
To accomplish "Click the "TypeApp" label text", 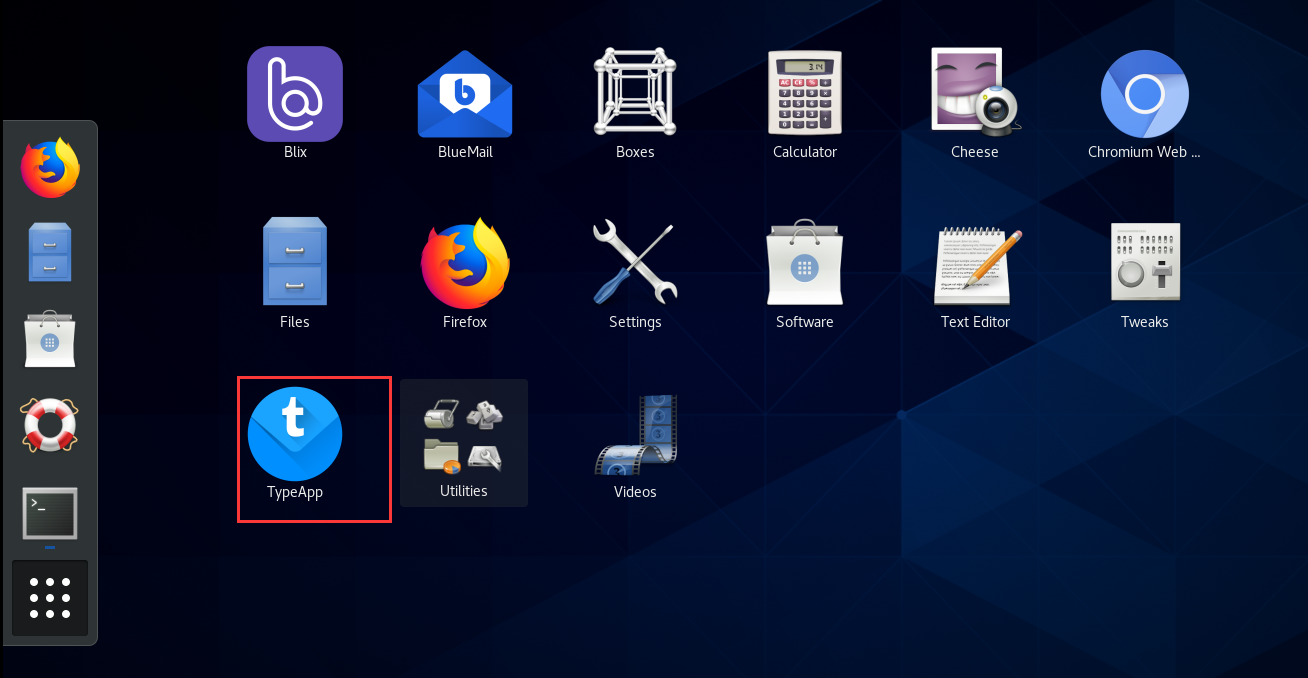I will (295, 492).
